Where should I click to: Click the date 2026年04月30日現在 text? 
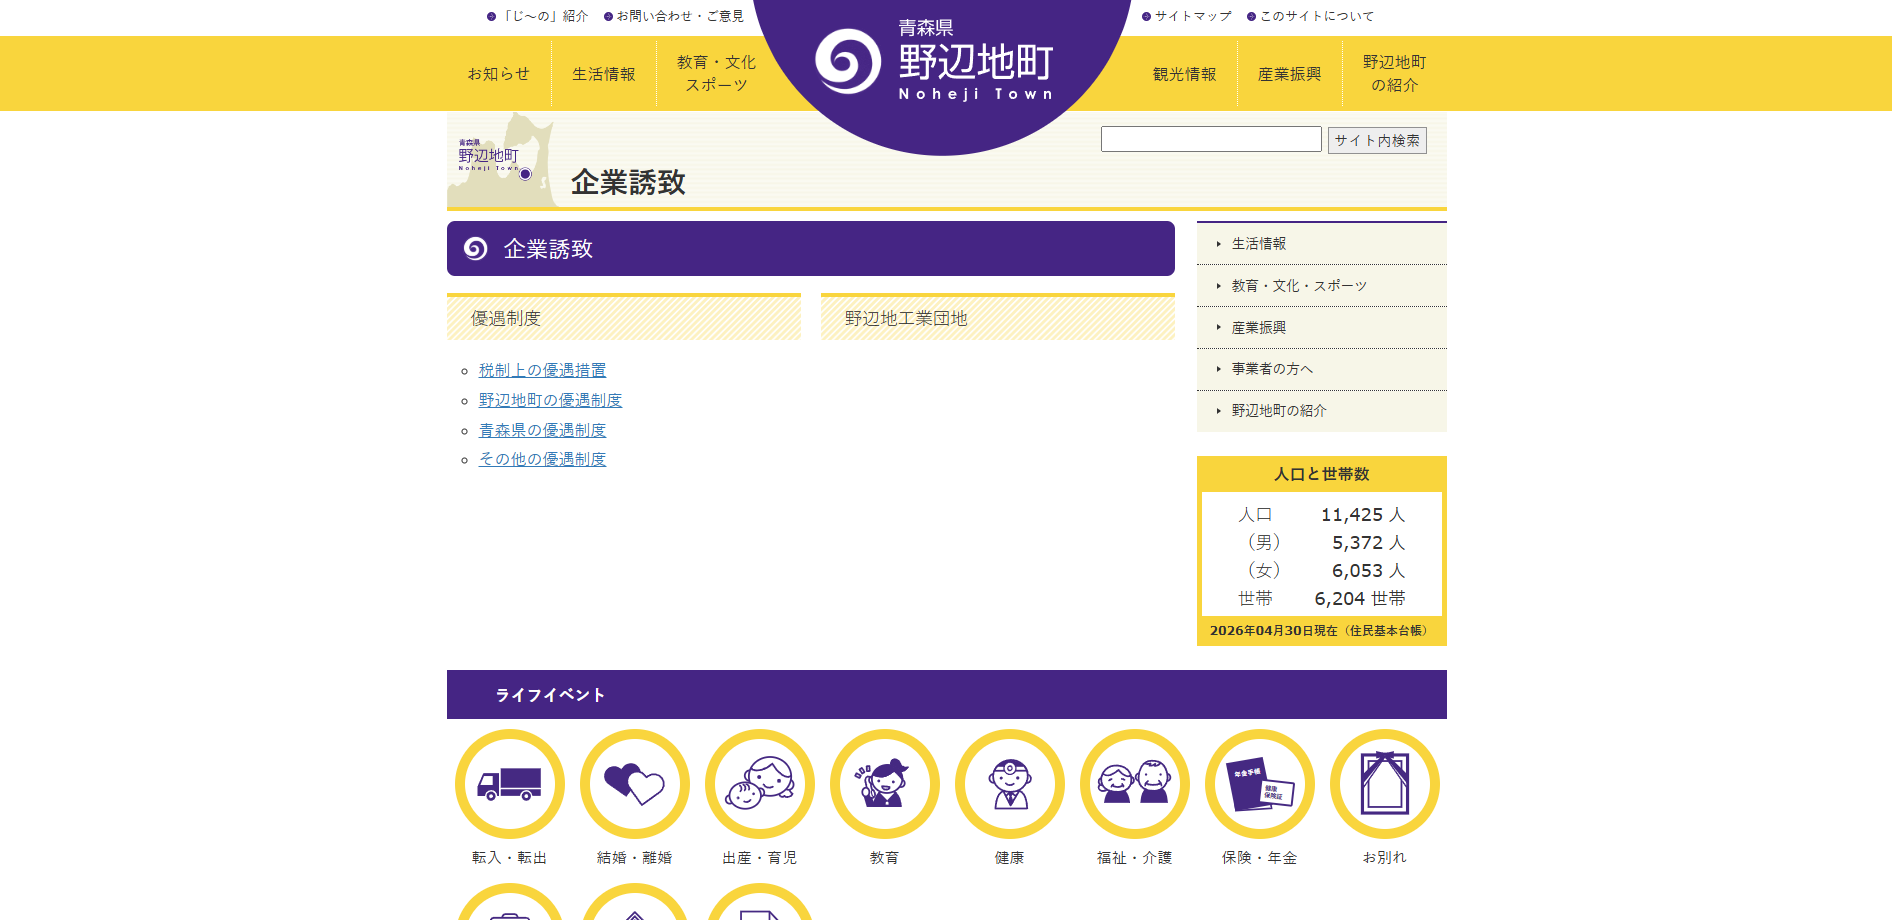pos(1274,631)
